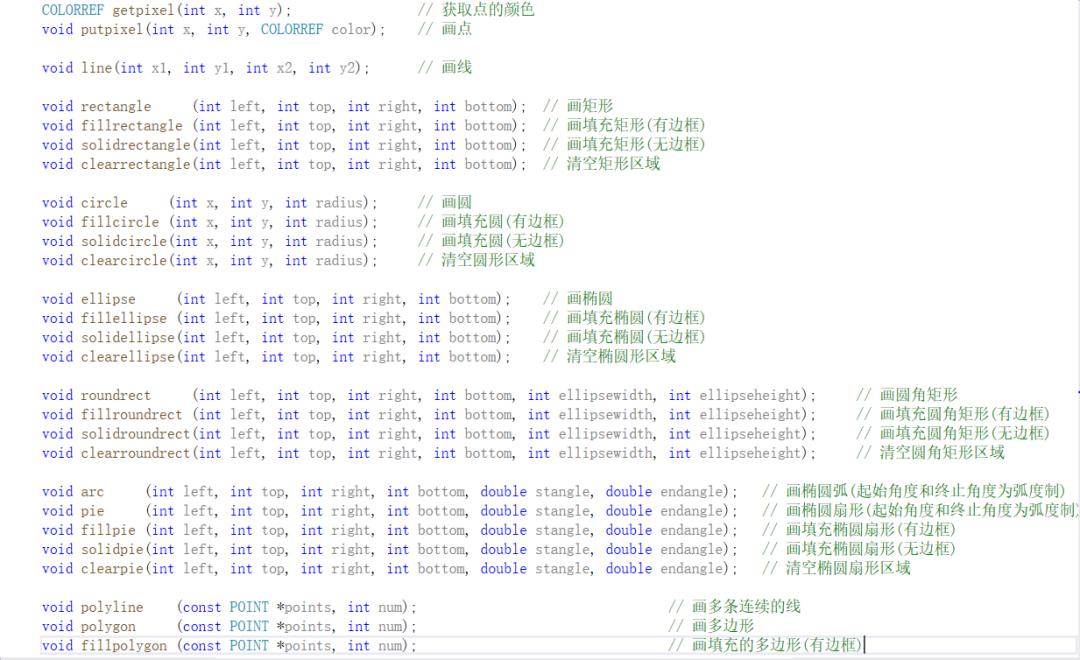Click the stangle parameter in solidpie line
The width and height of the screenshot is (1080, 660).
pyautogui.click(x=563, y=550)
